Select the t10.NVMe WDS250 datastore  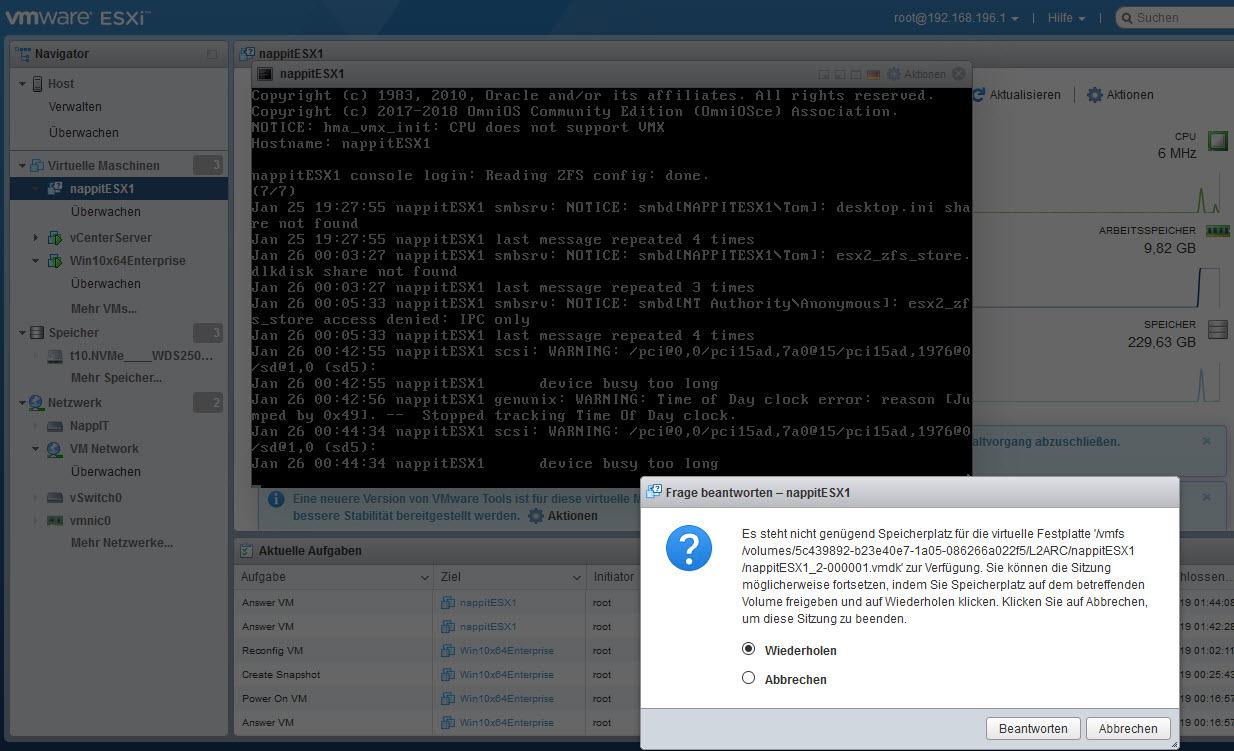pos(141,356)
